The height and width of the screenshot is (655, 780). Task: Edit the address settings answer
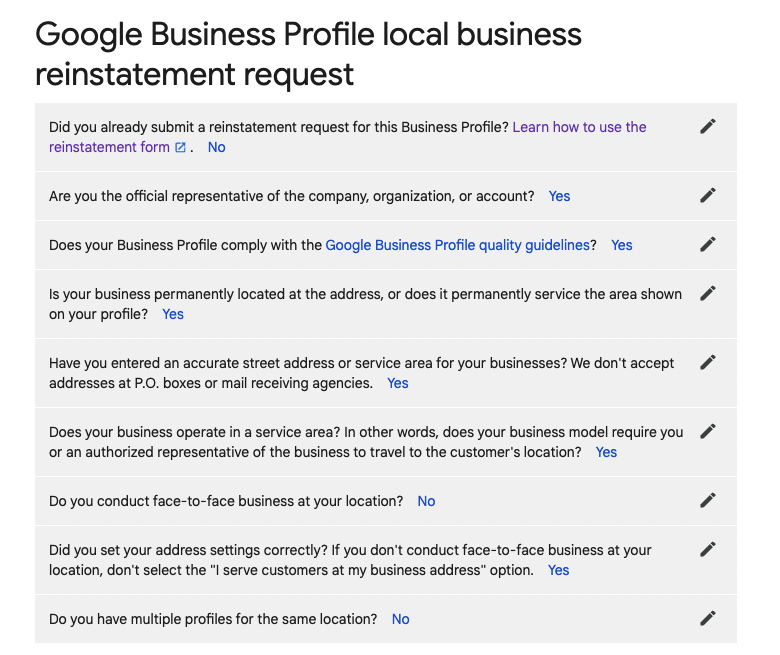click(708, 549)
